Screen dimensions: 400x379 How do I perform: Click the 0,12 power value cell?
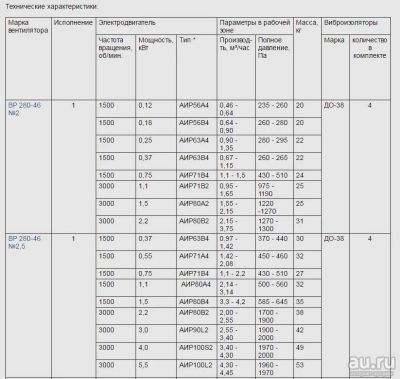point(156,109)
